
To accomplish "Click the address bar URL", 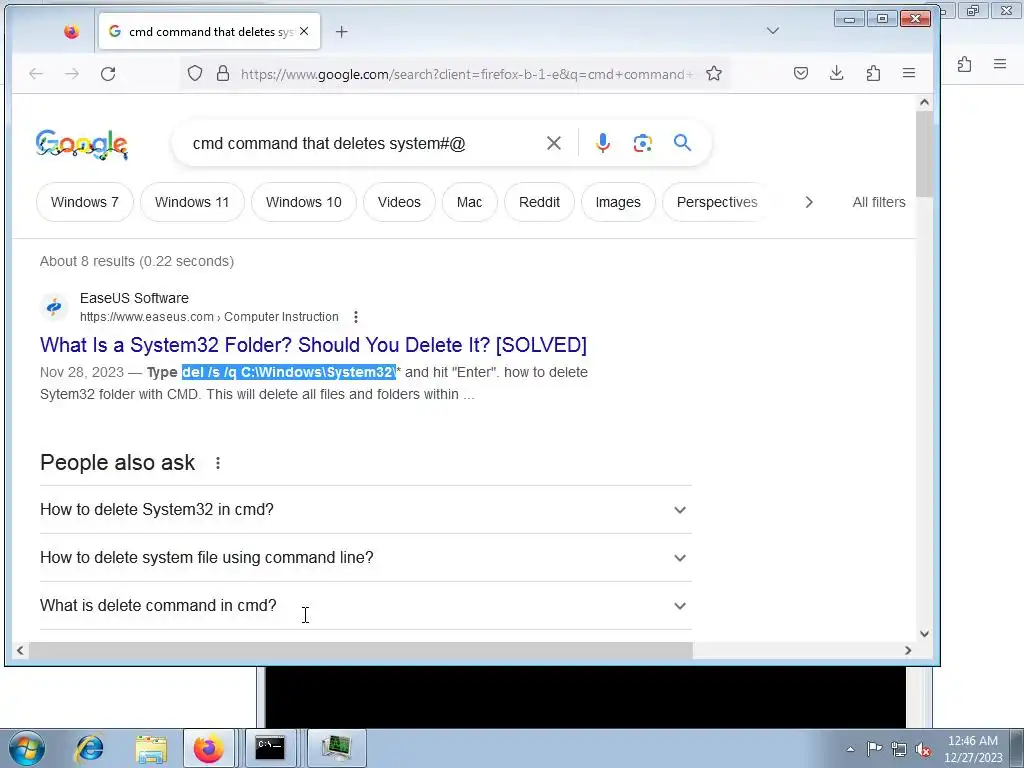I will tap(467, 74).
